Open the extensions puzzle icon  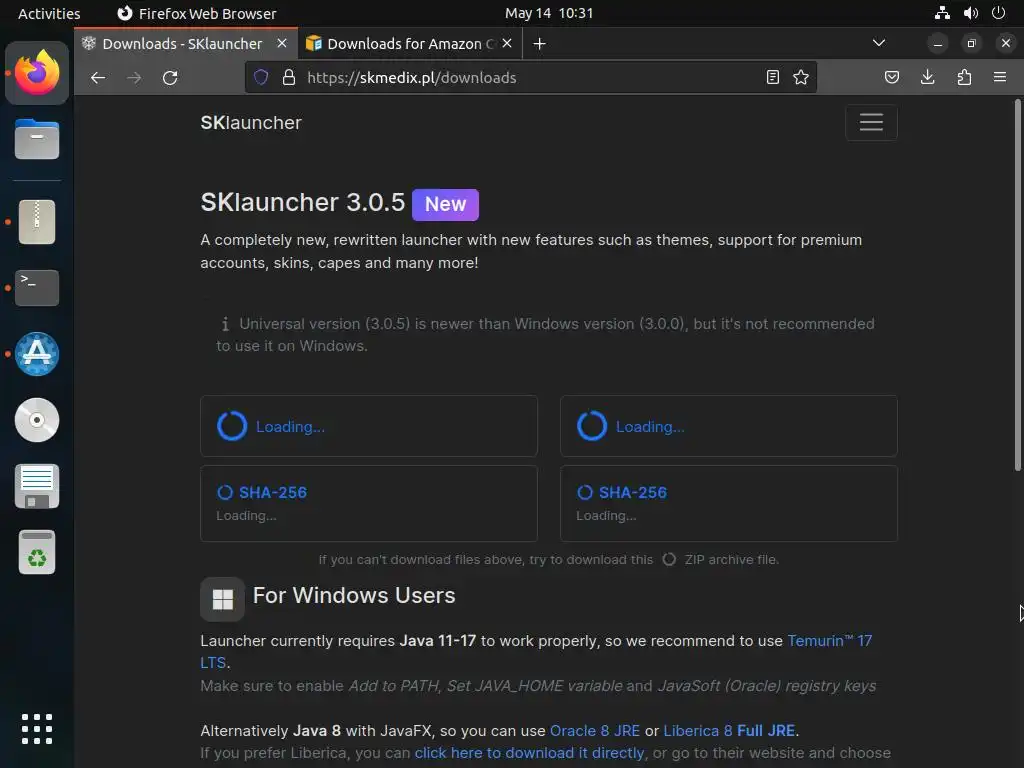click(964, 77)
